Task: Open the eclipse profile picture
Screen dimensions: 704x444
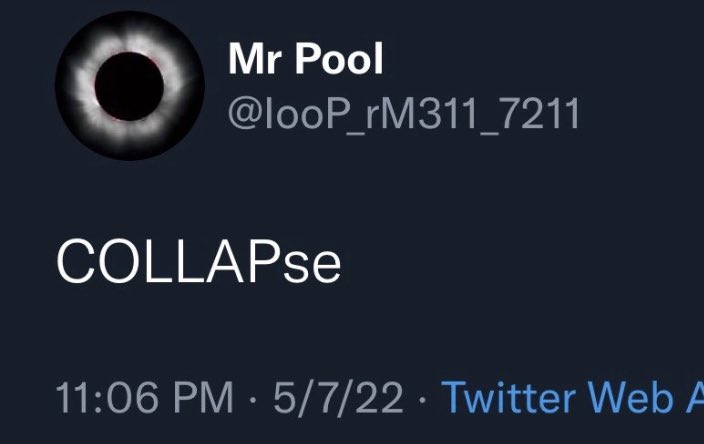Action: (130, 85)
